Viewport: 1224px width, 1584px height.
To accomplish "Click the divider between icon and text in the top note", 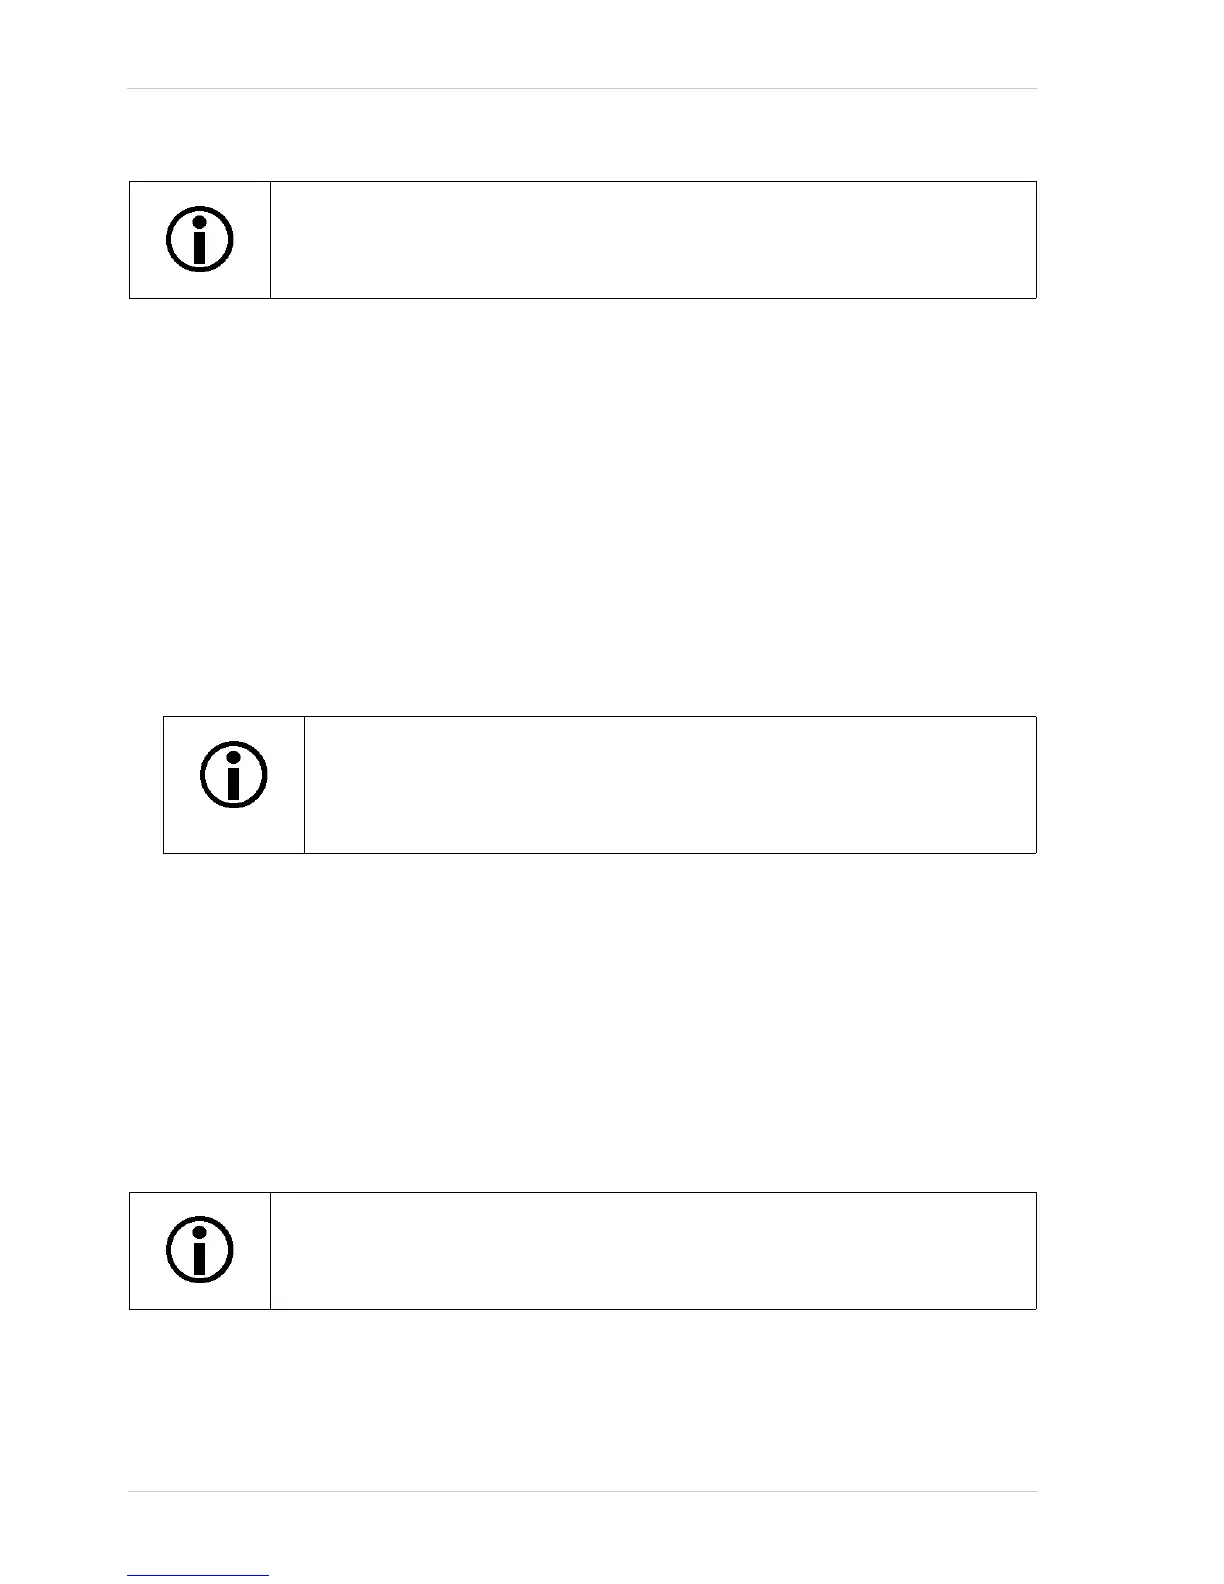I will coord(271,240).
